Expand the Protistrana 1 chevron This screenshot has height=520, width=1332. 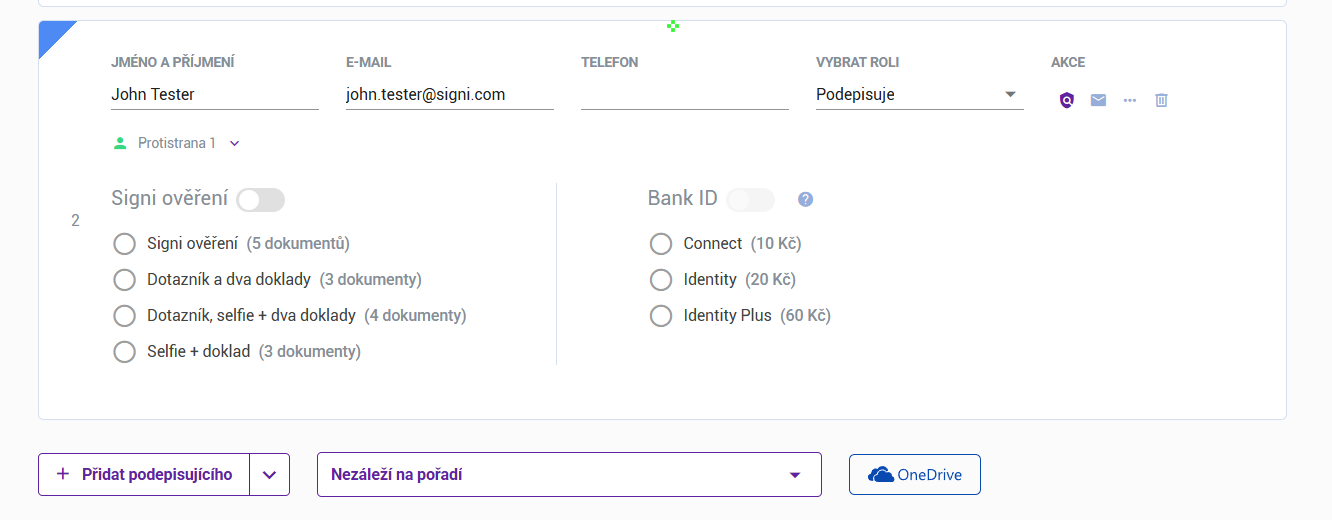pos(235,143)
